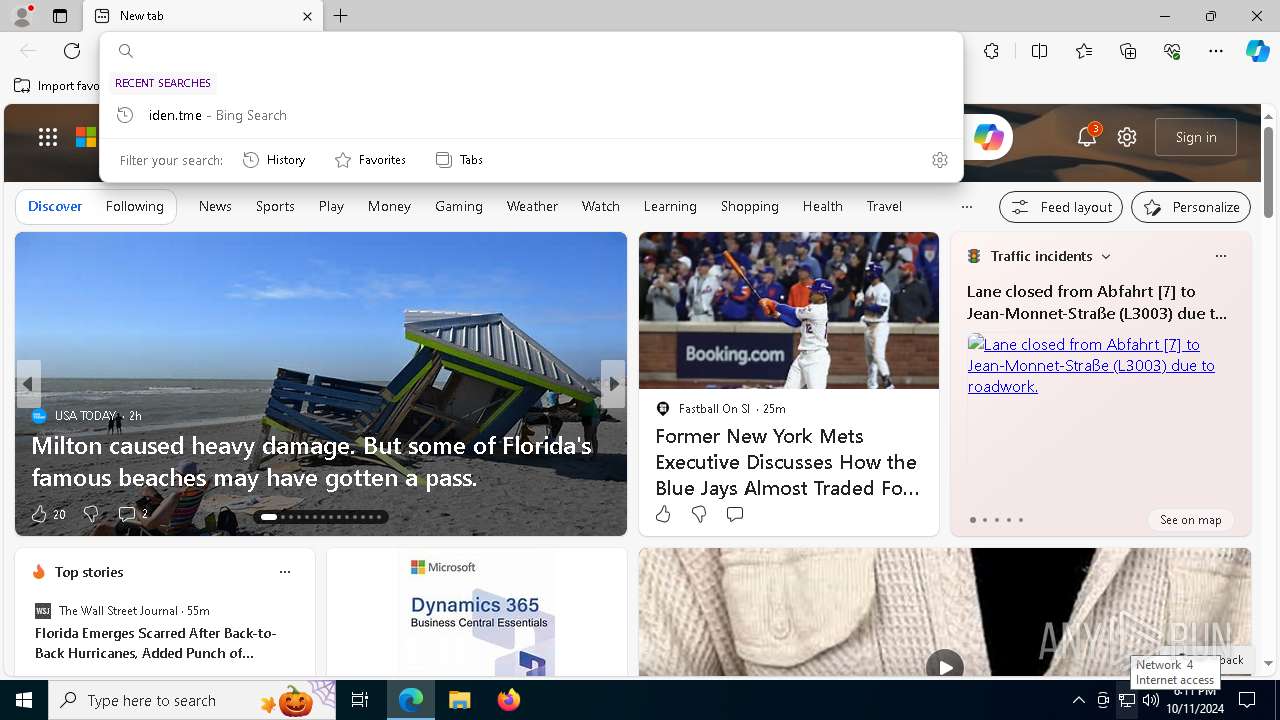Image resolution: width=1280 pixels, height=720 pixels.
Task: Show more feed categories ellipsis
Action: point(966,207)
